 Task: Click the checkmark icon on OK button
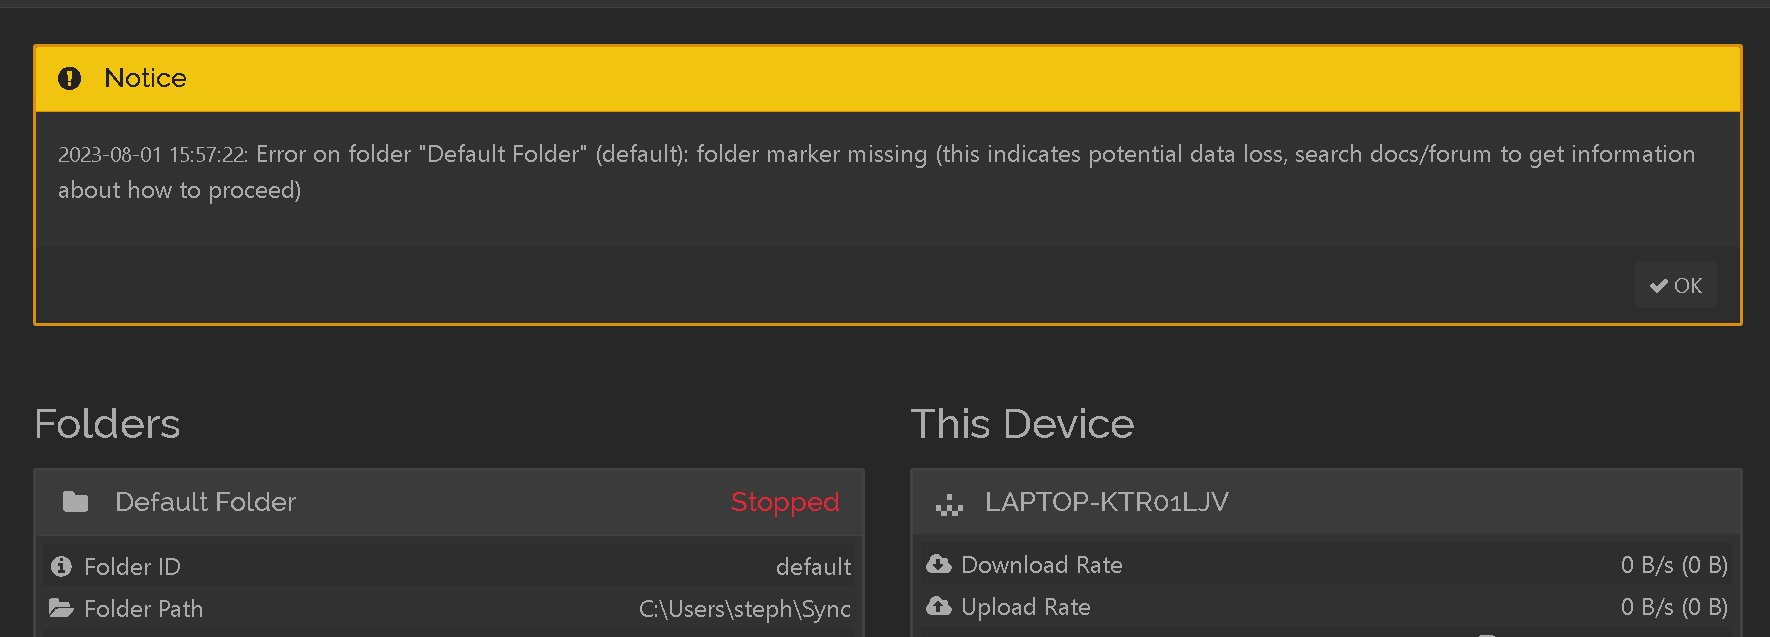pyautogui.click(x=1659, y=286)
